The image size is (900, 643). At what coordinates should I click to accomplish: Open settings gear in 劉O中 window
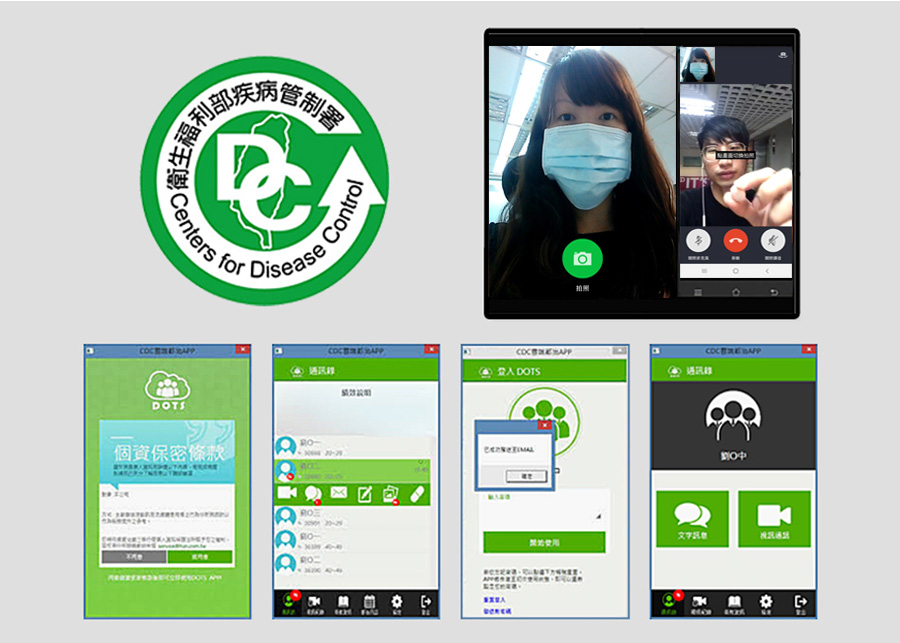click(x=766, y=603)
